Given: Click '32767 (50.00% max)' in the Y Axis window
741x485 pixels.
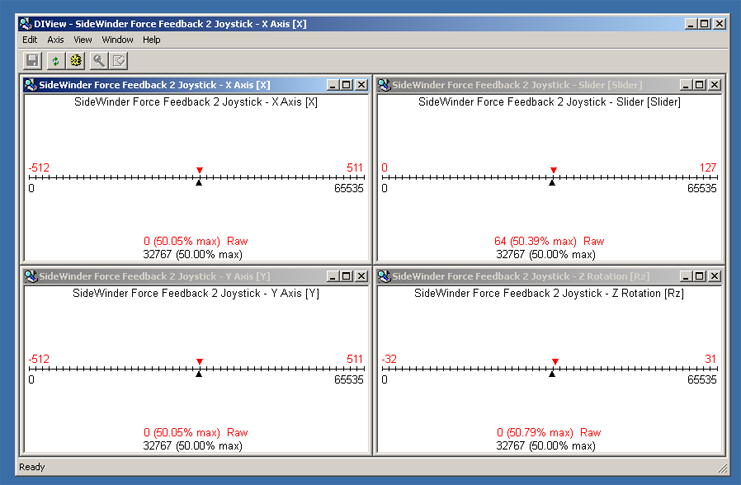Looking at the screenshot, I should click(193, 446).
